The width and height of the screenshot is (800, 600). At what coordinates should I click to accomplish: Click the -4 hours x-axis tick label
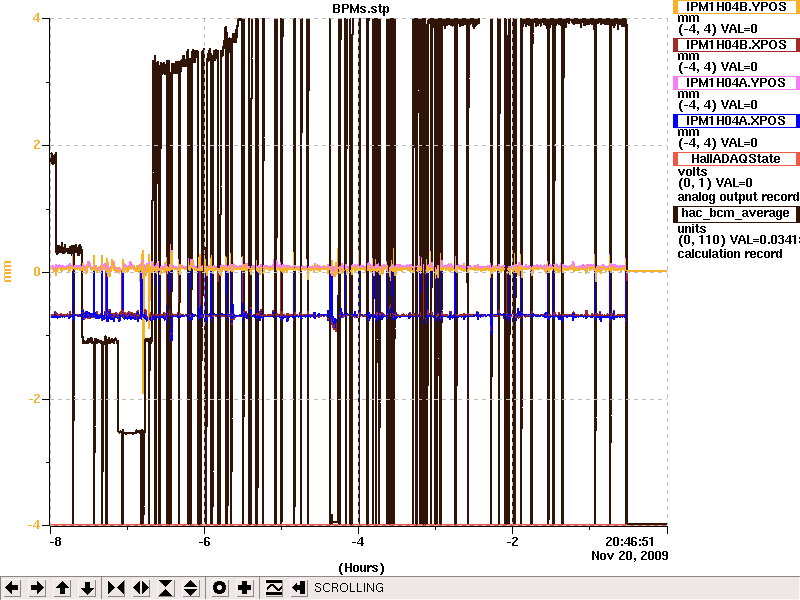tap(358, 542)
